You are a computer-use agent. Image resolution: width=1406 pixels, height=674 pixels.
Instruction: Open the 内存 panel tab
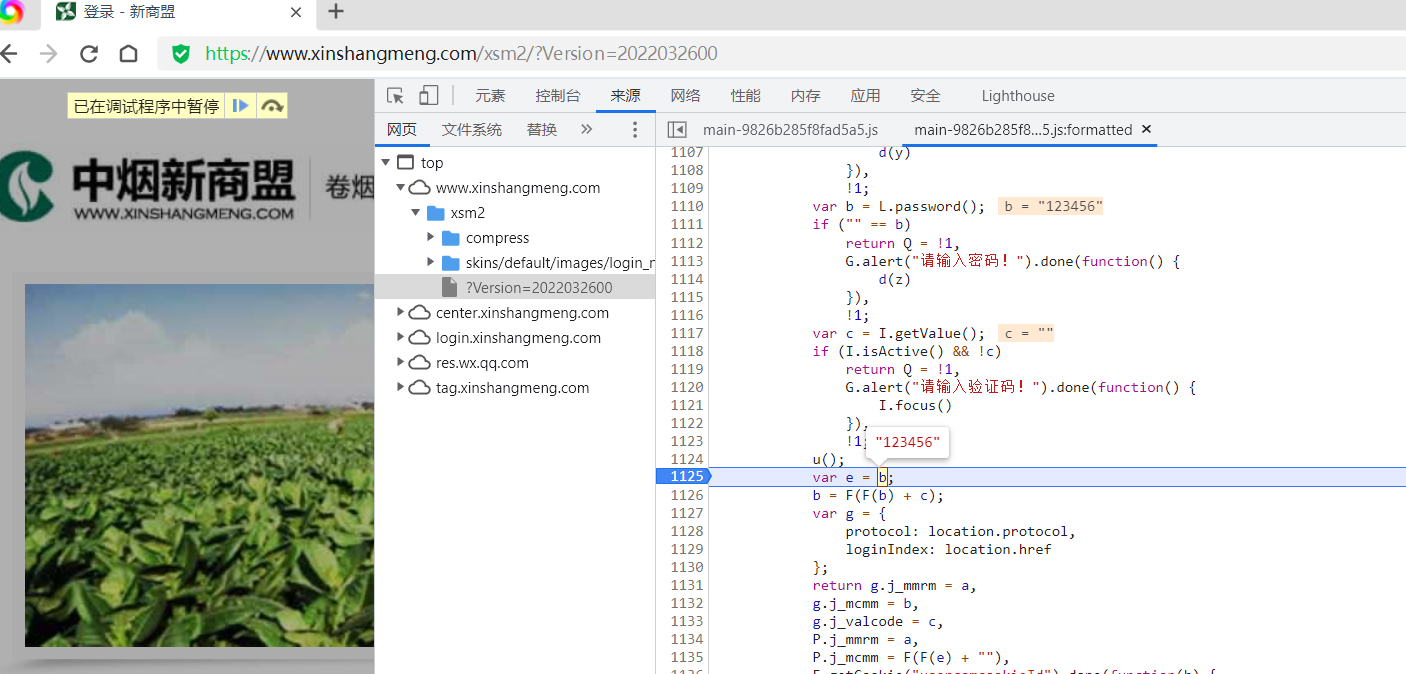[x=806, y=96]
